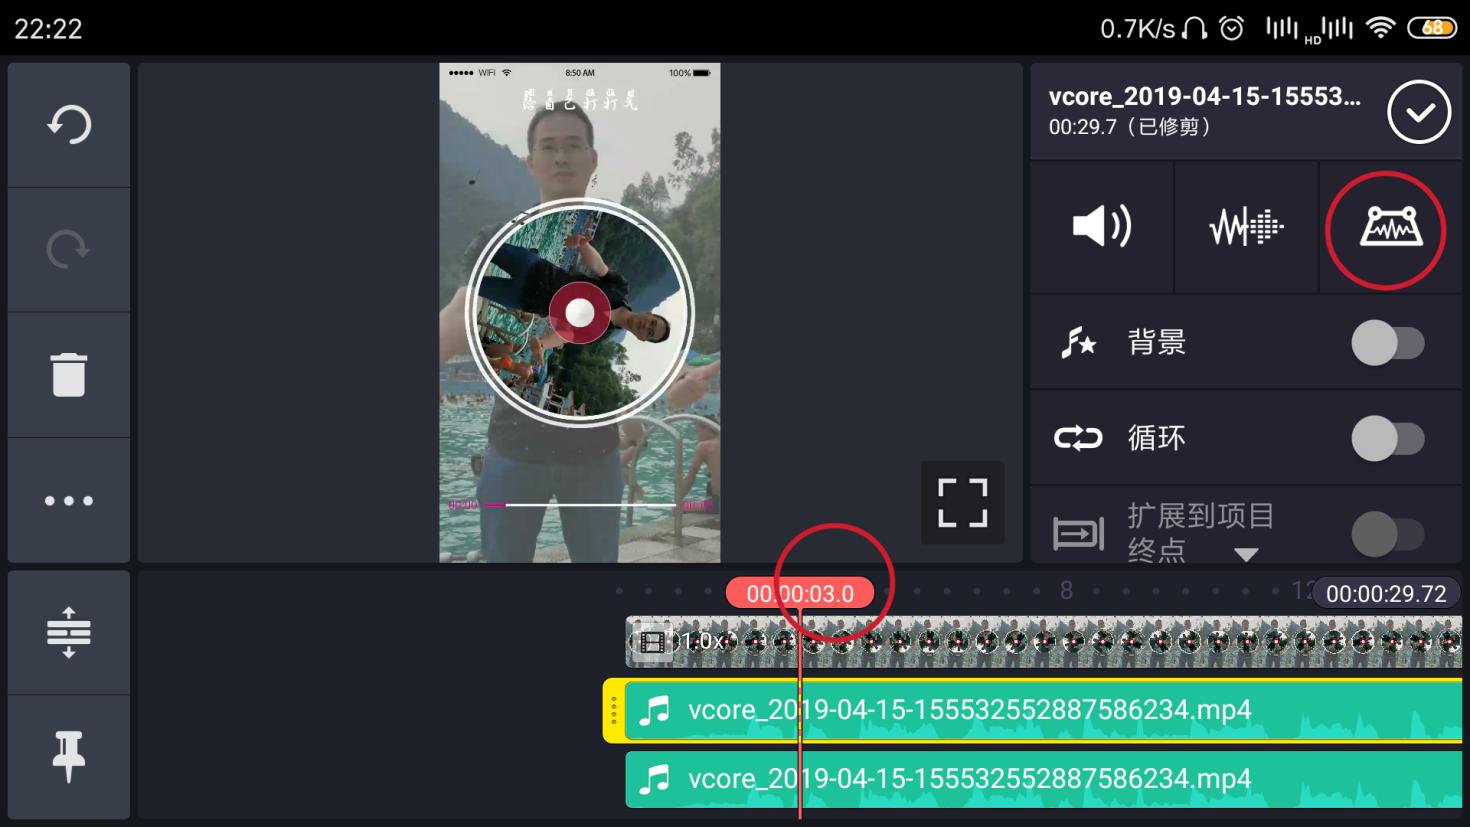Open the EQ audio filter tool
This screenshot has height=827, width=1470.
click(x=1246, y=227)
